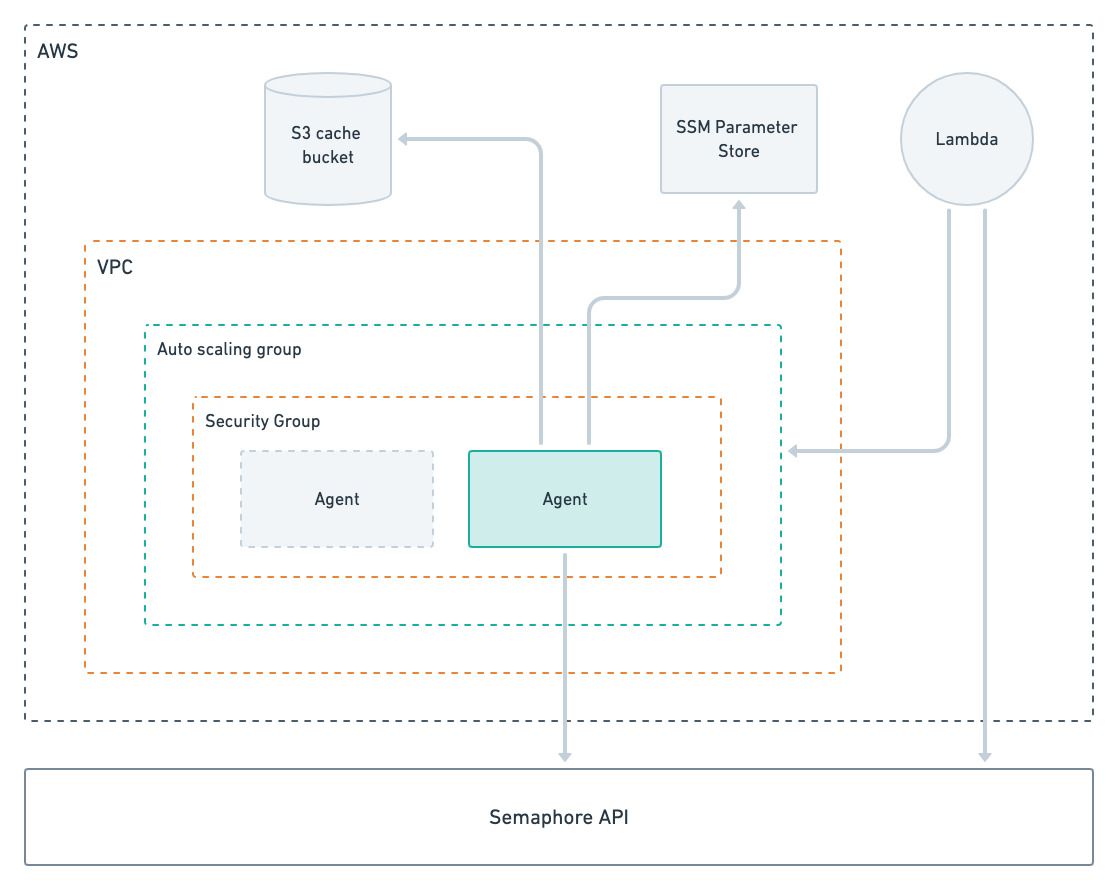
Task: Click the Semaphore API box
Action: point(559,817)
